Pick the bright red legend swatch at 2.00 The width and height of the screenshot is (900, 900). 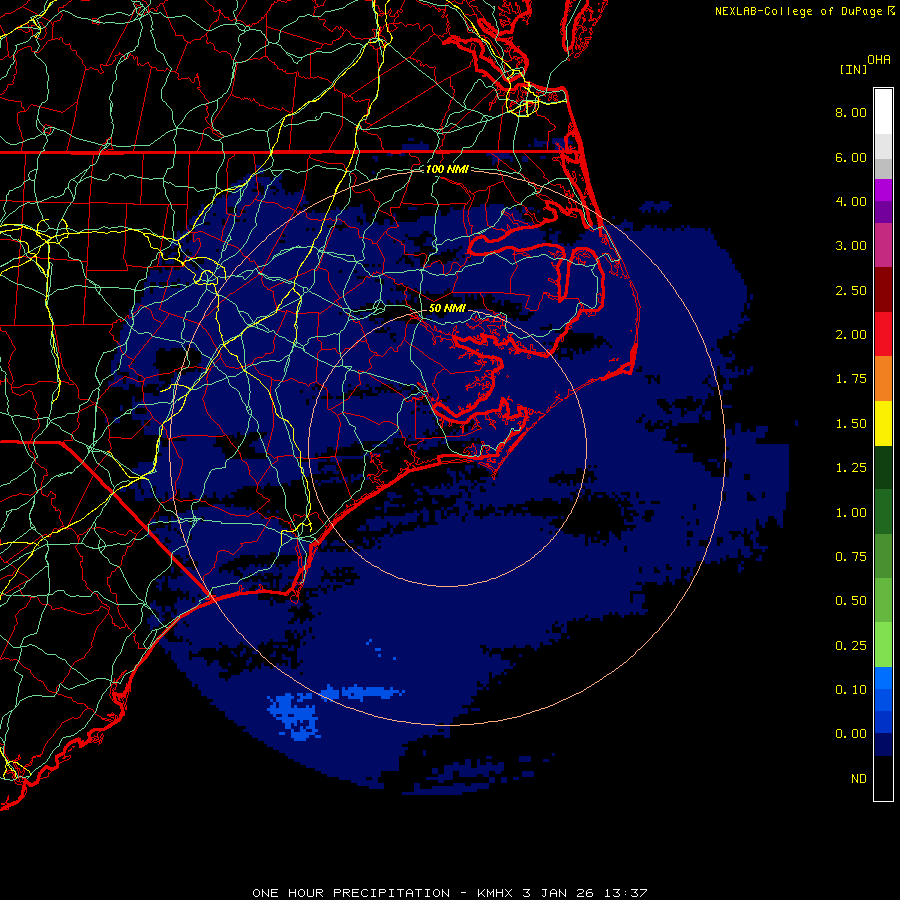click(x=883, y=334)
